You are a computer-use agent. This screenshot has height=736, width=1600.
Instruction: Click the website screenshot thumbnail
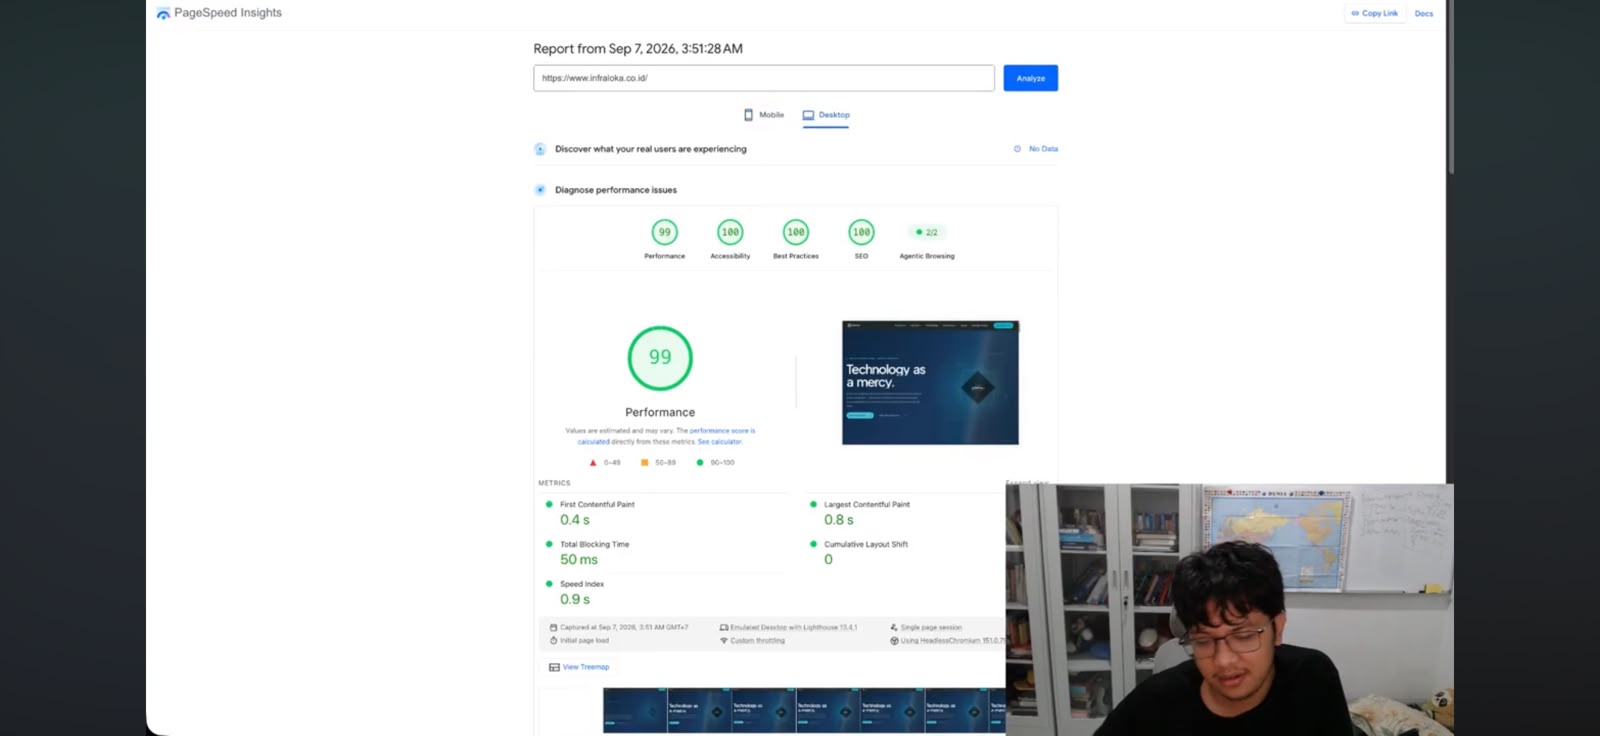coord(930,383)
